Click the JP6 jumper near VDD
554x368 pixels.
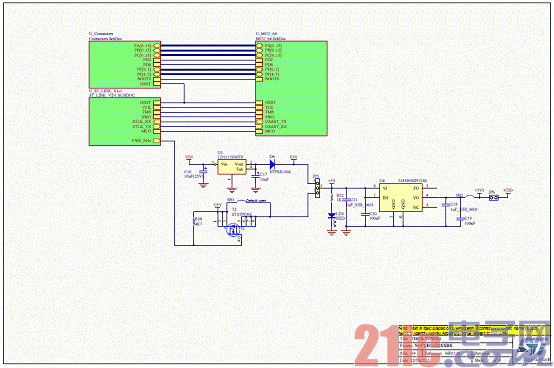point(494,198)
